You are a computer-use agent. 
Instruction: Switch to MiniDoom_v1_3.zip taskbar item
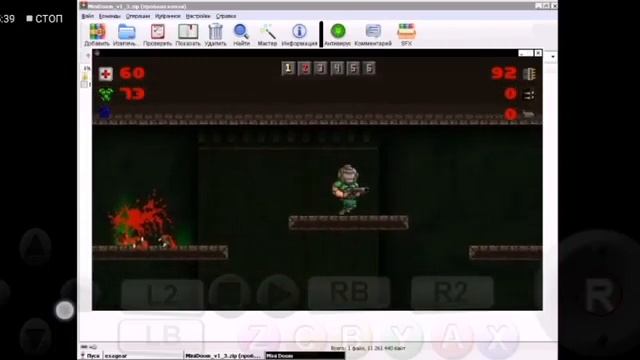pyautogui.click(x=224, y=356)
